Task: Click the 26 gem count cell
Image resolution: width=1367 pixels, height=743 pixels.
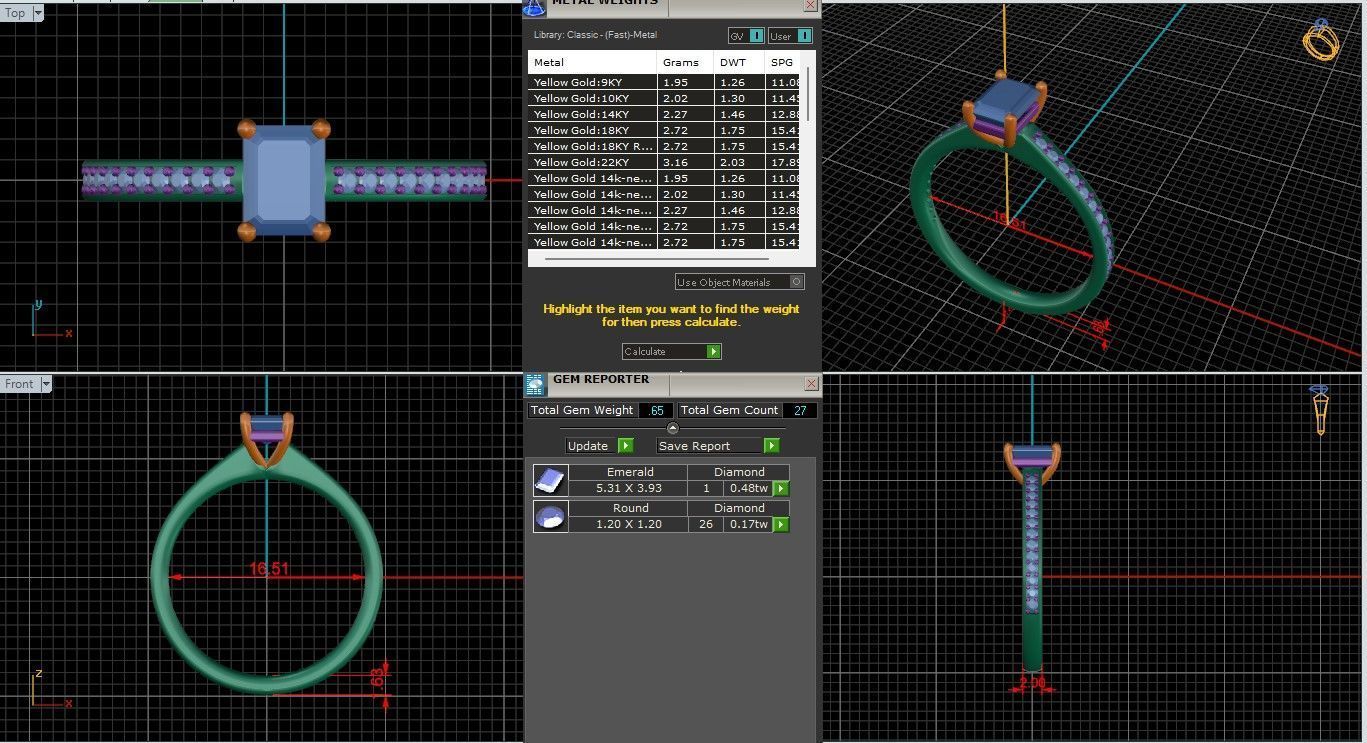Action: [x=706, y=525]
